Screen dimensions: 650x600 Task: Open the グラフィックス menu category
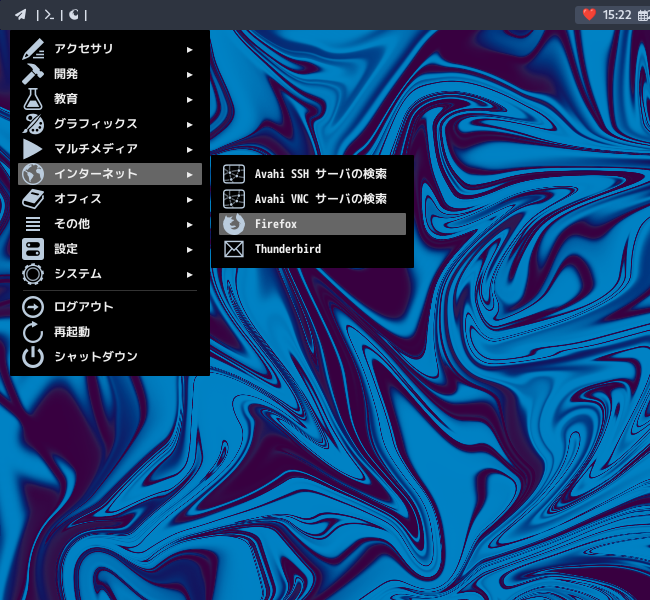click(x=110, y=124)
